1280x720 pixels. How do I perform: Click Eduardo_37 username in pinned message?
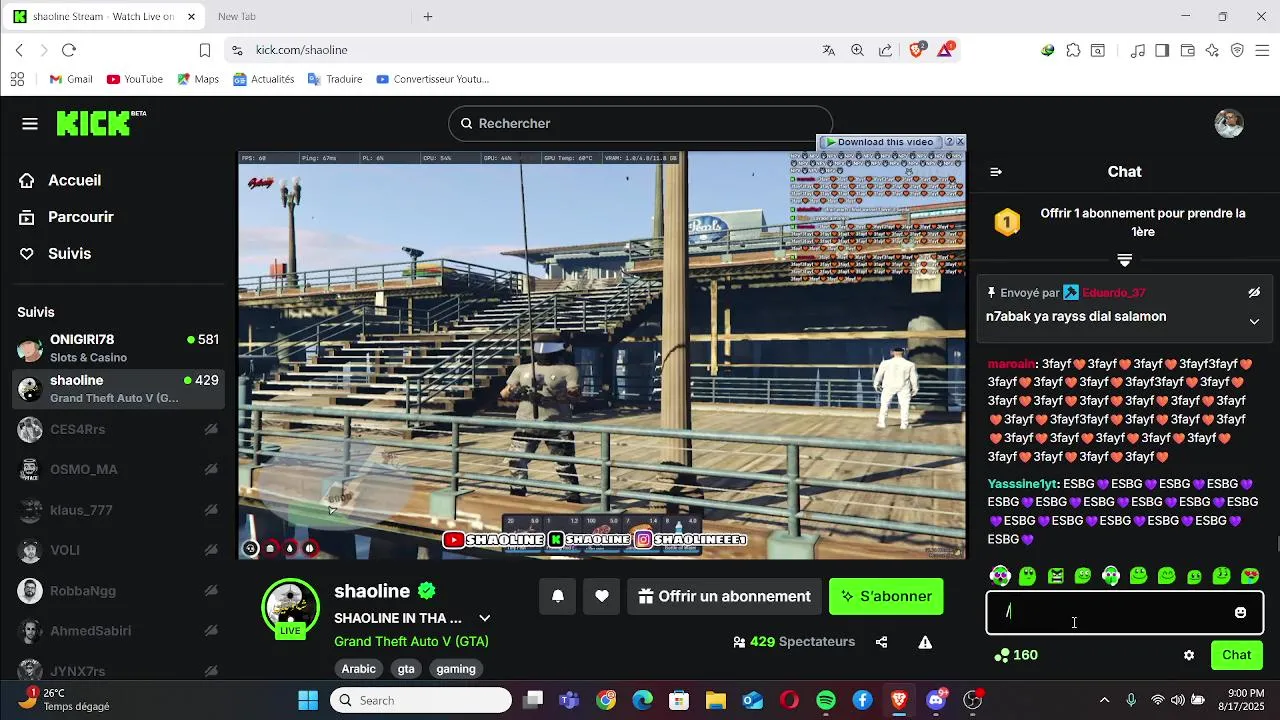click(x=1113, y=293)
